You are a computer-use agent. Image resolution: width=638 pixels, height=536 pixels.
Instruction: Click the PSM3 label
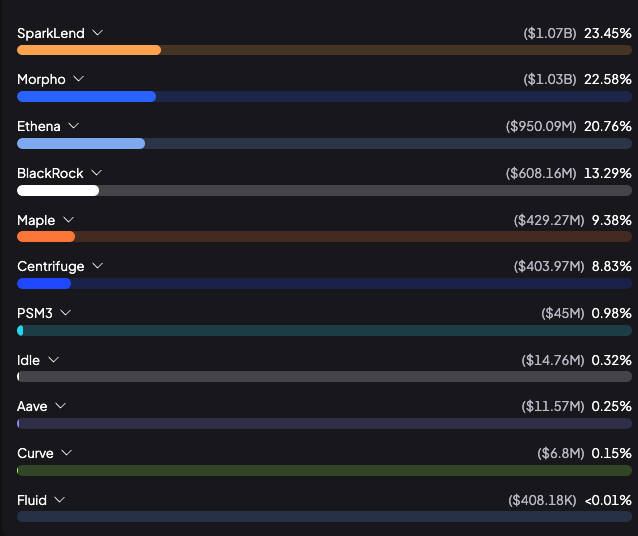tap(35, 313)
